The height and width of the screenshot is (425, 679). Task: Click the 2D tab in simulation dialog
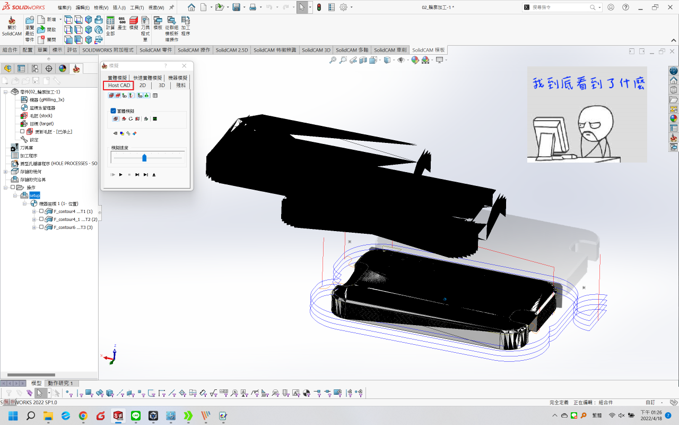(142, 86)
